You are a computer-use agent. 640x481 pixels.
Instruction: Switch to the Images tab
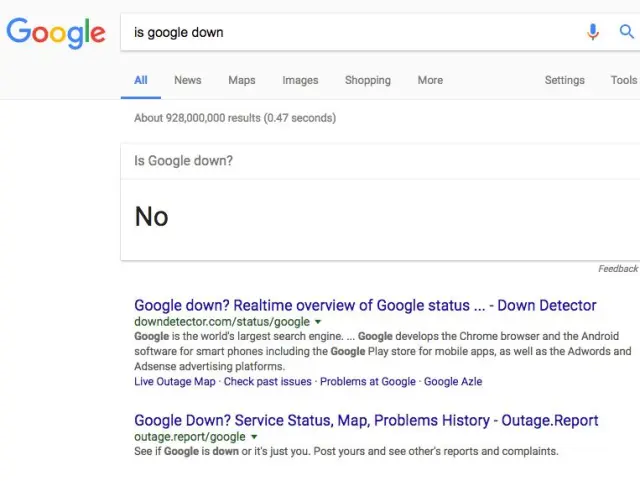(300, 80)
